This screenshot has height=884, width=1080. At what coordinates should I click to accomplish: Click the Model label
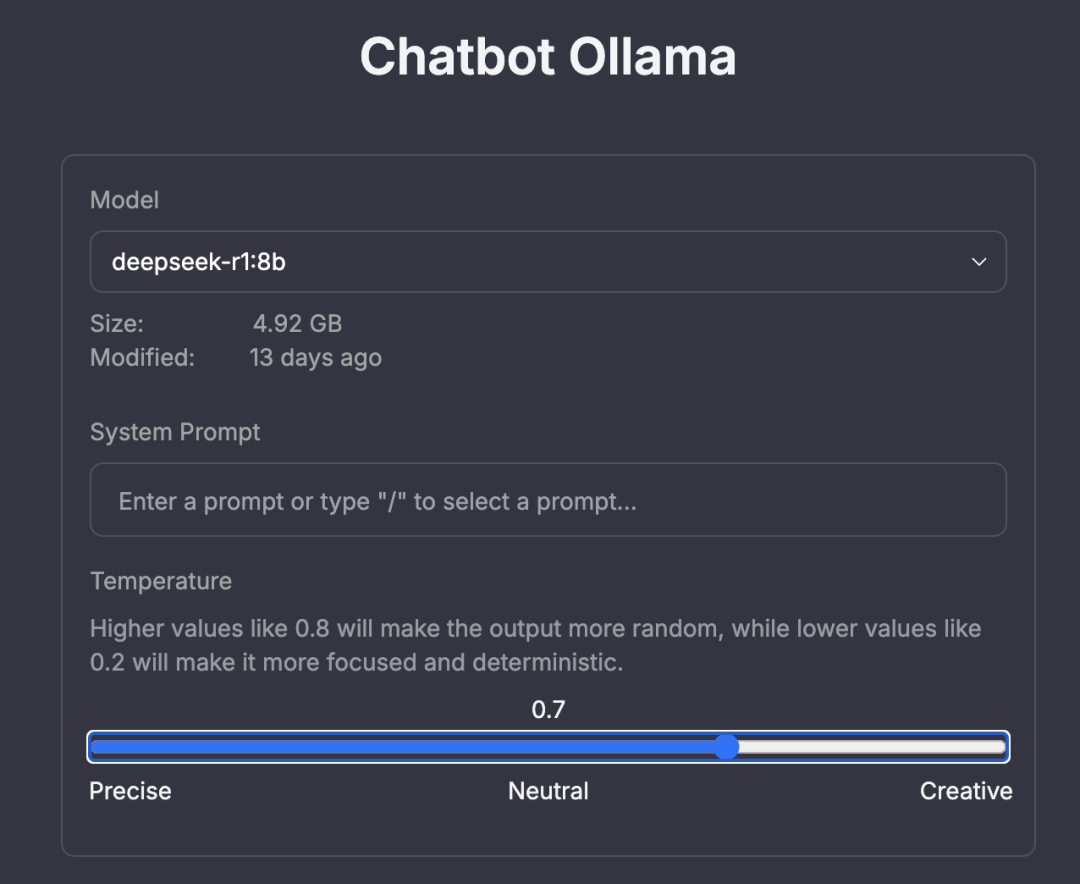pyautogui.click(x=124, y=200)
